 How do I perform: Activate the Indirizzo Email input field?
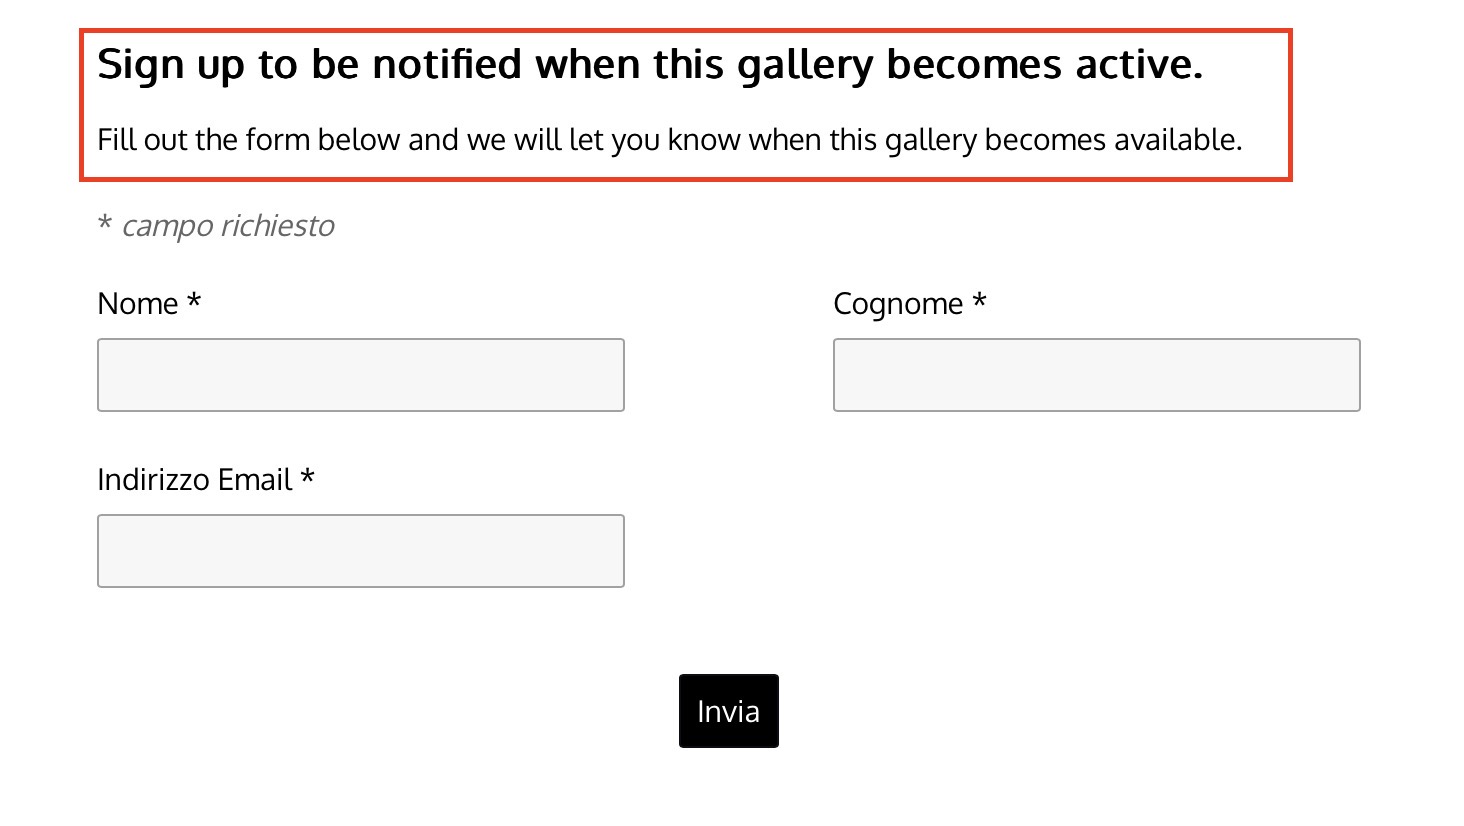361,551
